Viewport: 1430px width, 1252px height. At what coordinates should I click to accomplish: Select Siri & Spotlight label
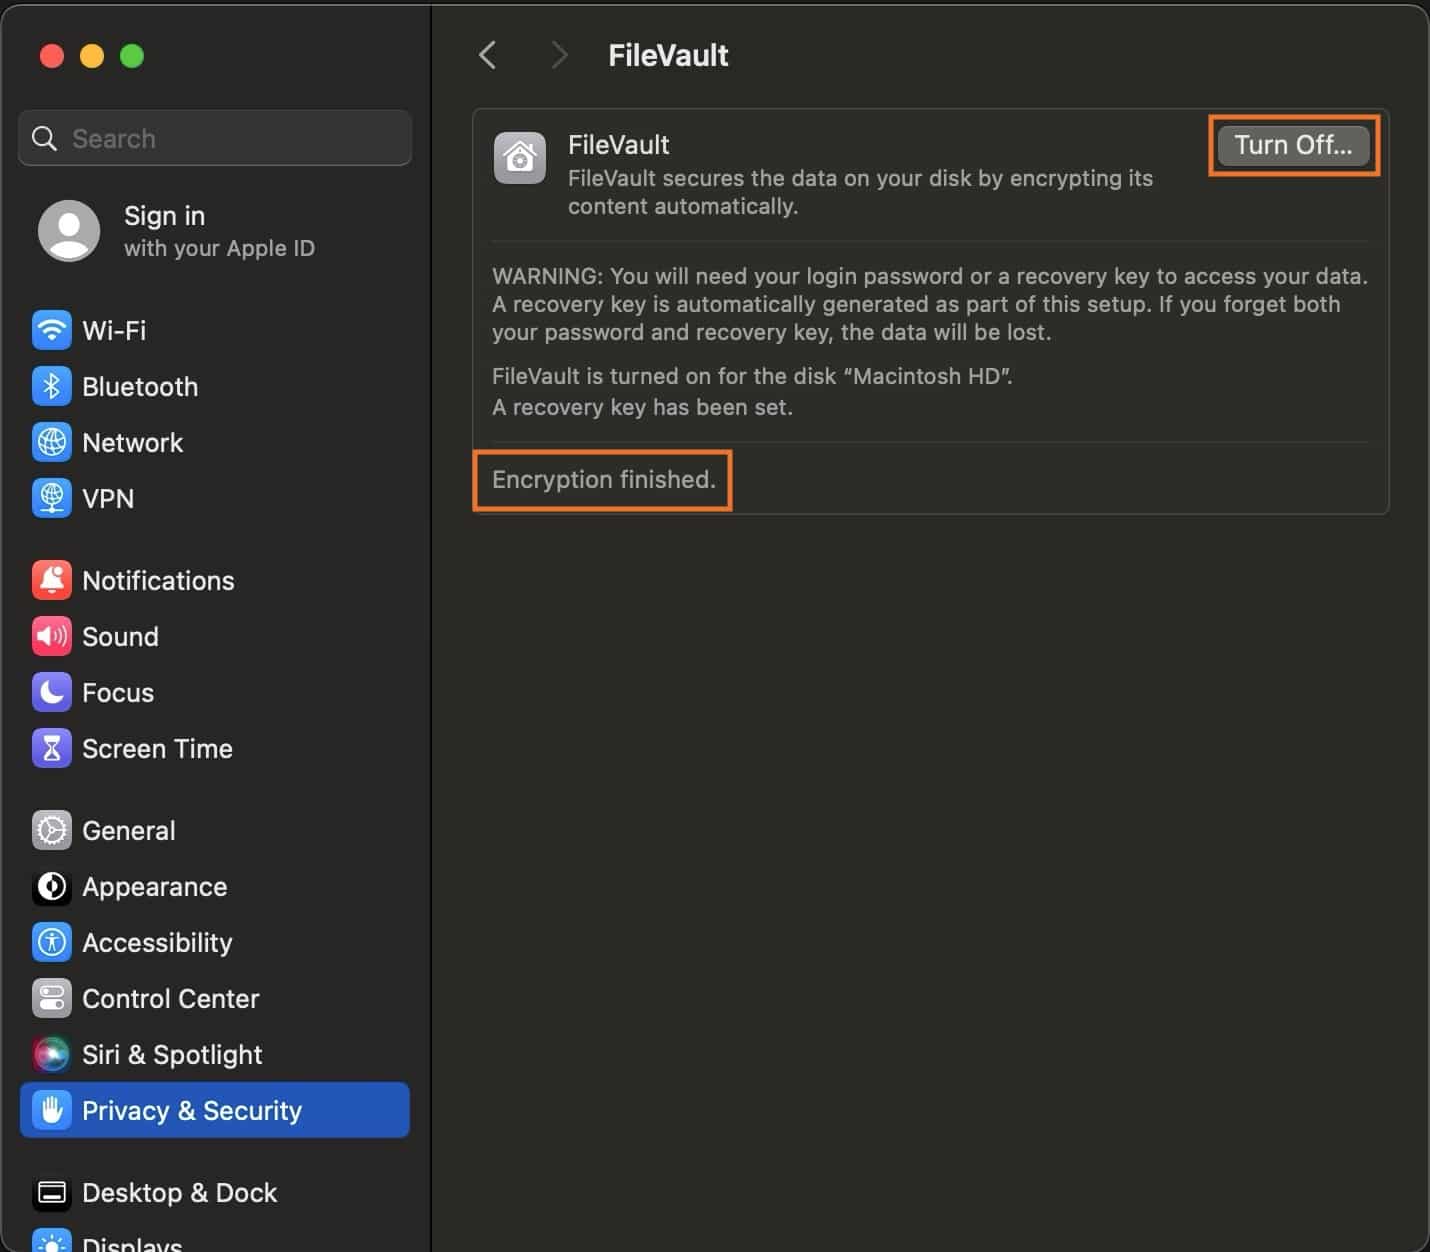[172, 1054]
